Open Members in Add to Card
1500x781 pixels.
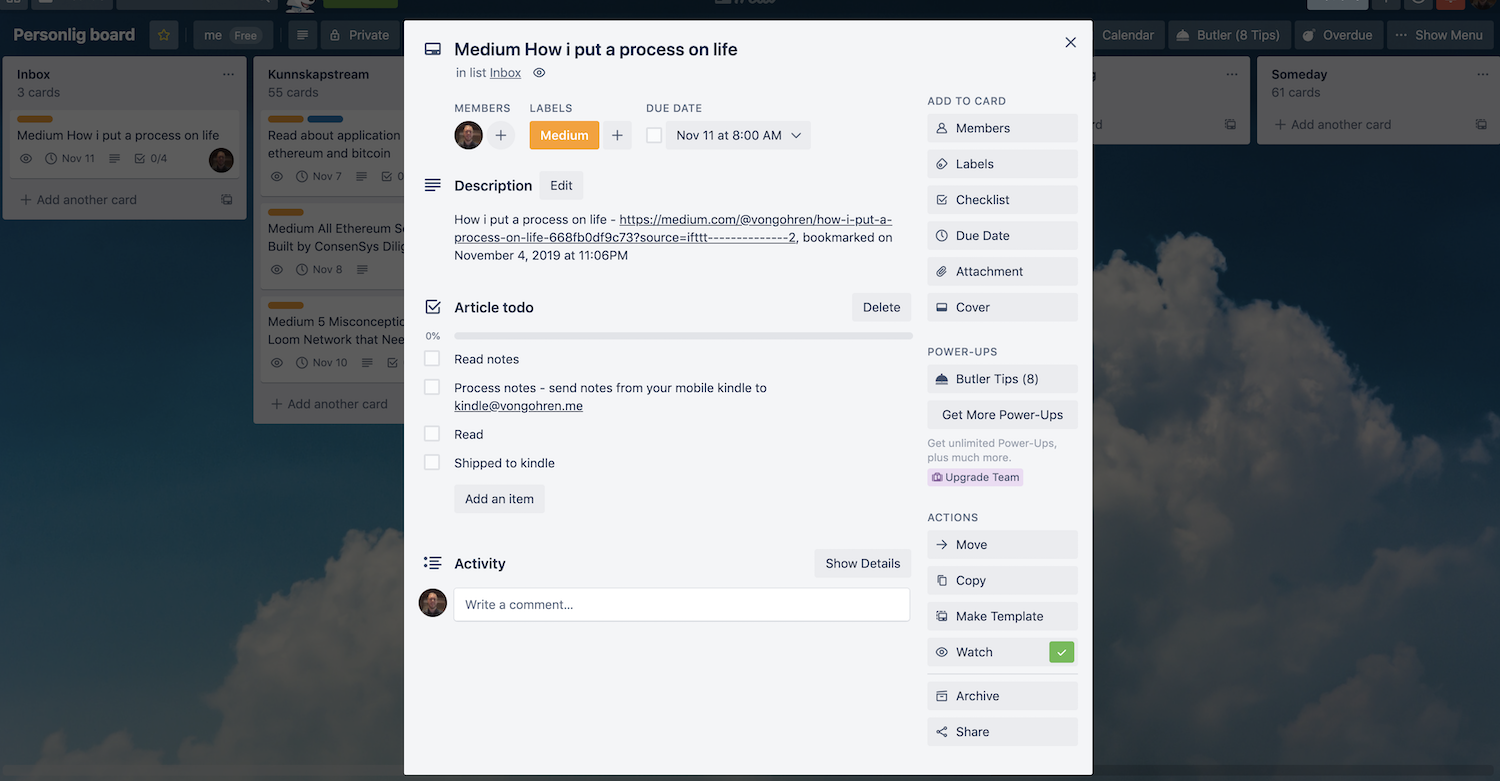click(1002, 128)
